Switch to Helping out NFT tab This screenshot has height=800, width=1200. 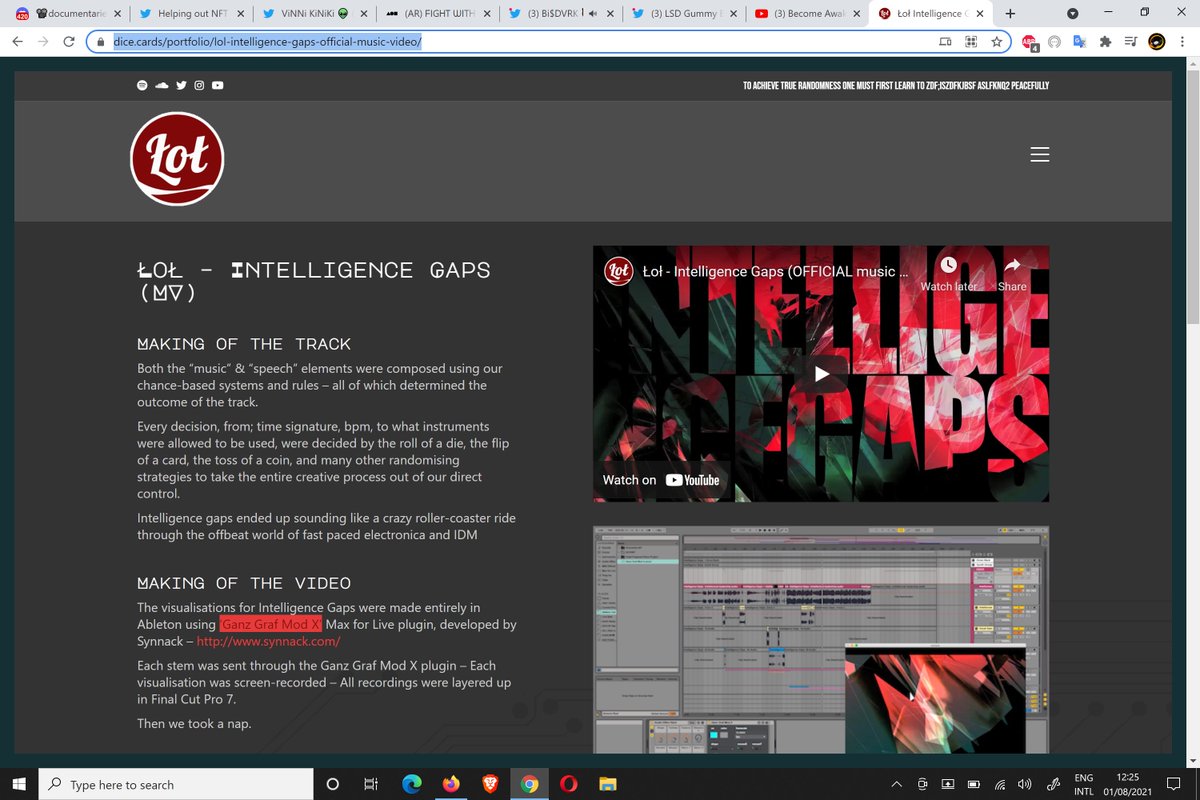tap(191, 14)
